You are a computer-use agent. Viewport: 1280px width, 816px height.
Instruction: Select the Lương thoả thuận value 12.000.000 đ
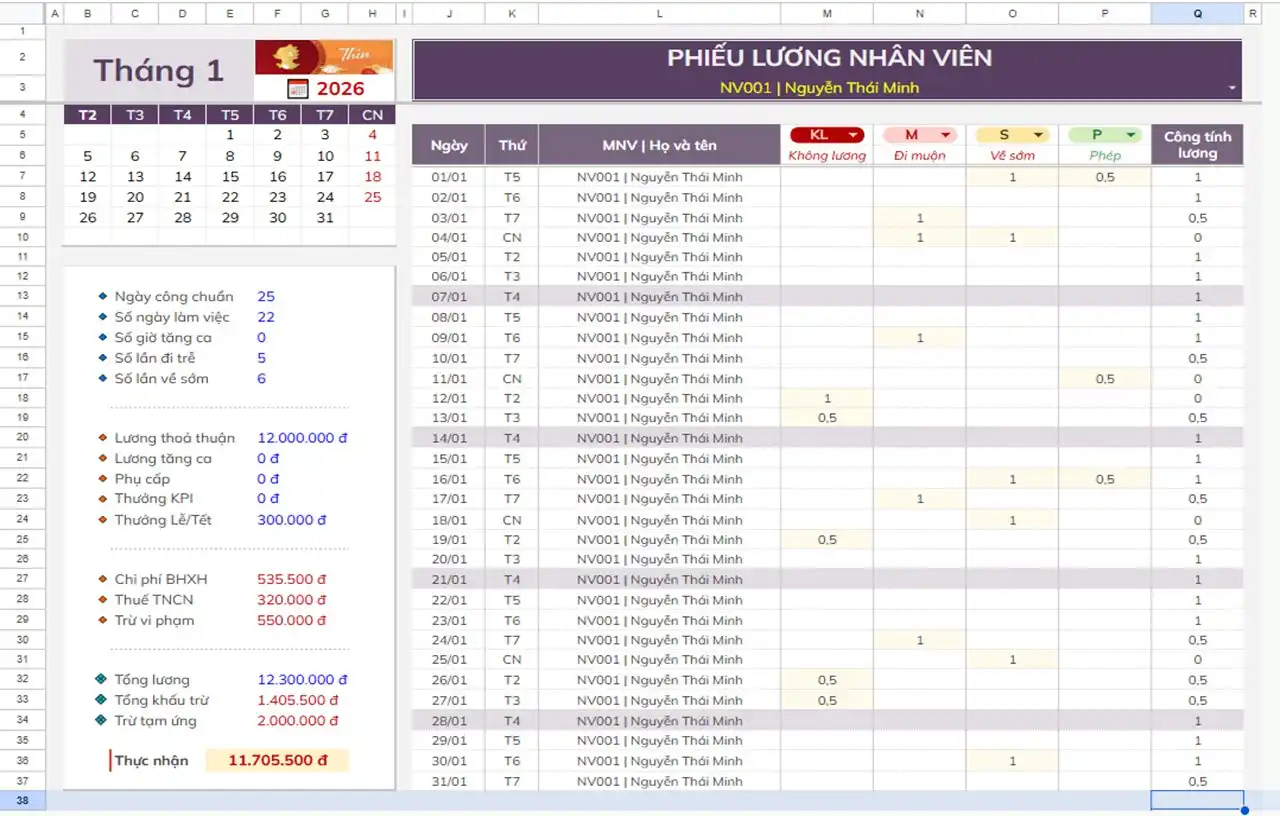coord(303,438)
